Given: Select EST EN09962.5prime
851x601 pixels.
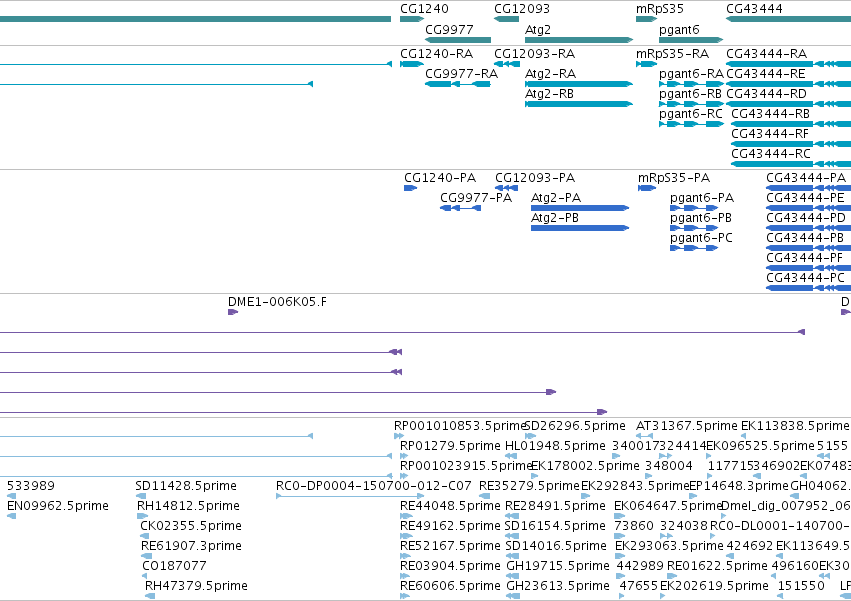Looking at the screenshot, I should pos(11,516).
